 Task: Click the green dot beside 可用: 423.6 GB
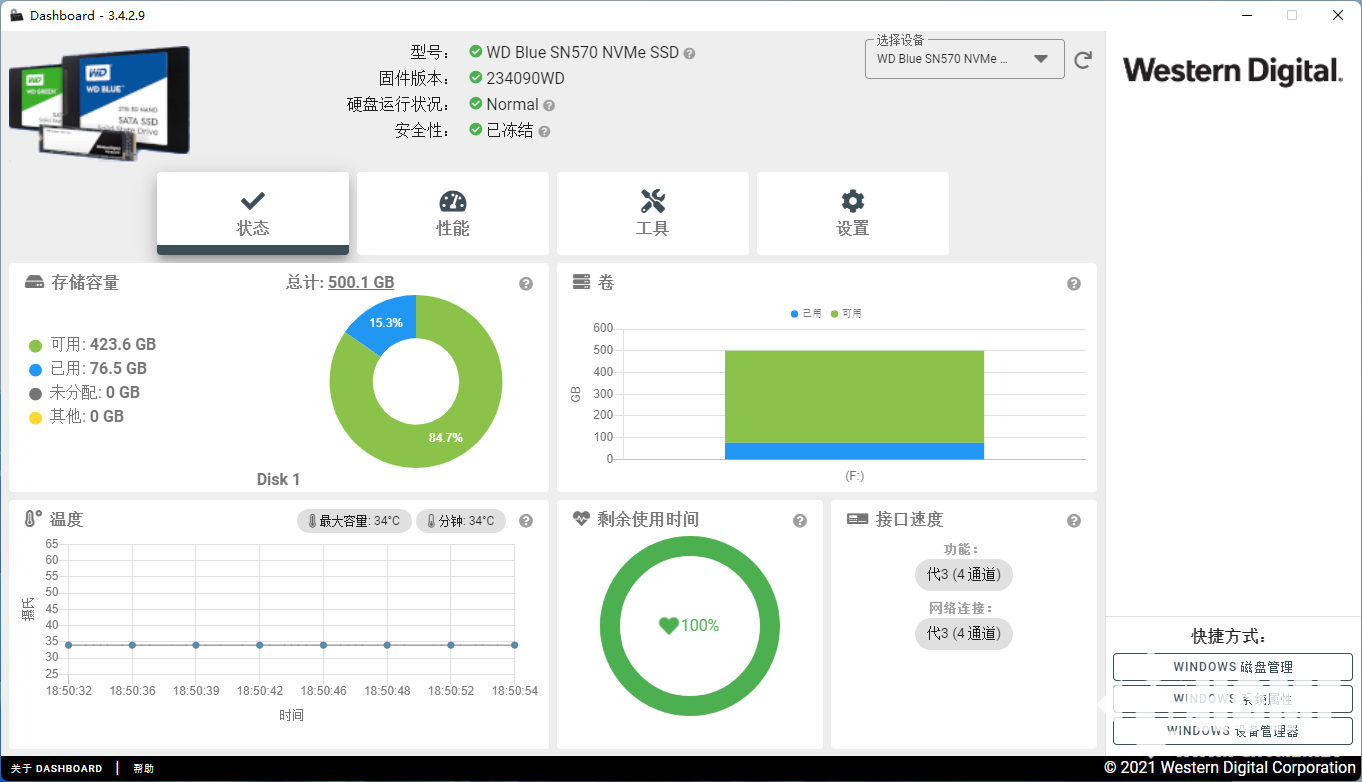pos(35,346)
